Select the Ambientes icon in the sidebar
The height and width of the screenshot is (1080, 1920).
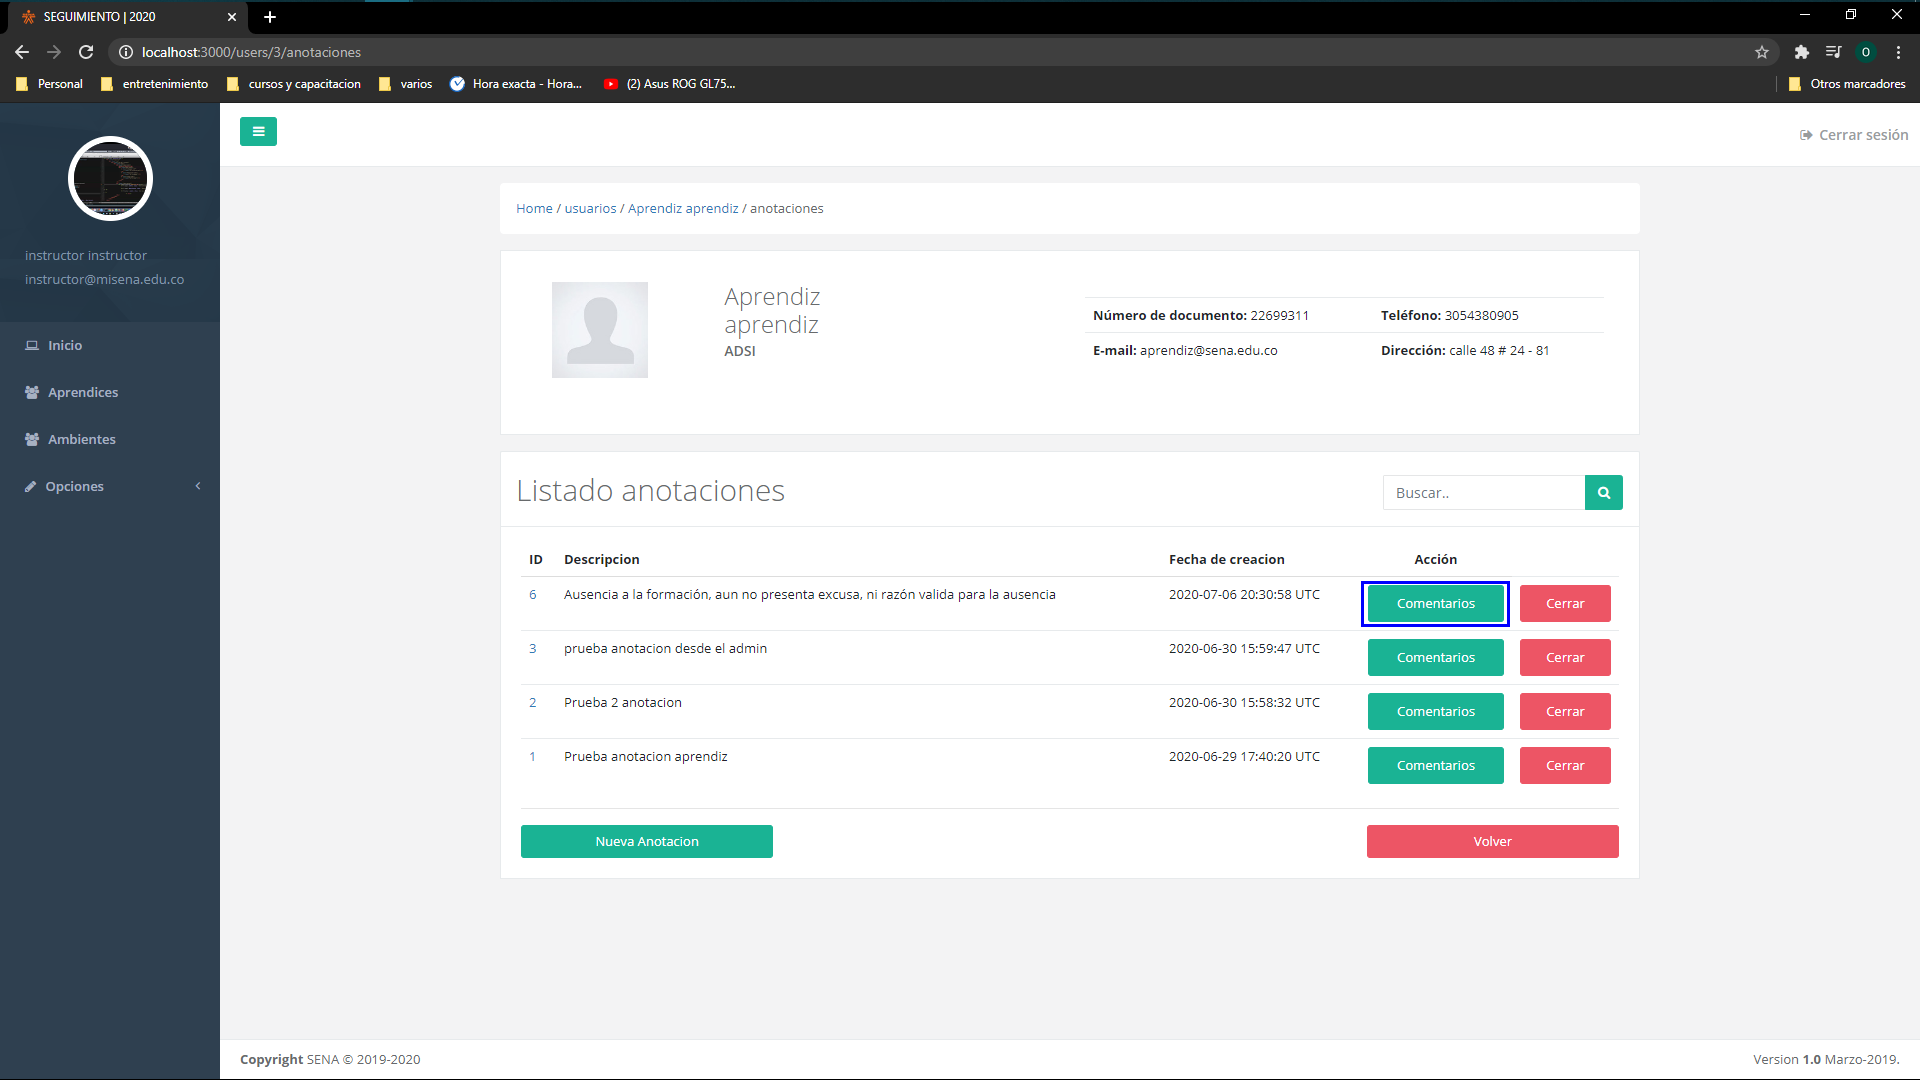pos(32,439)
